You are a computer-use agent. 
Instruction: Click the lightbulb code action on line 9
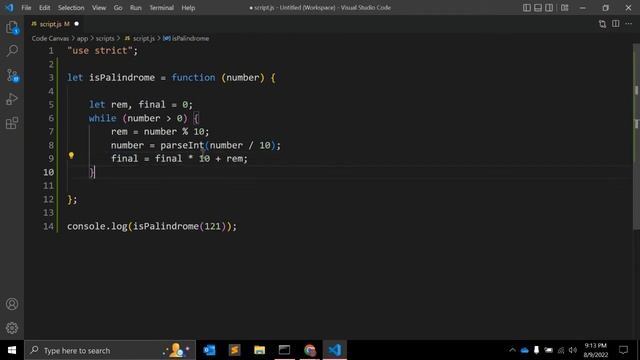71,156
